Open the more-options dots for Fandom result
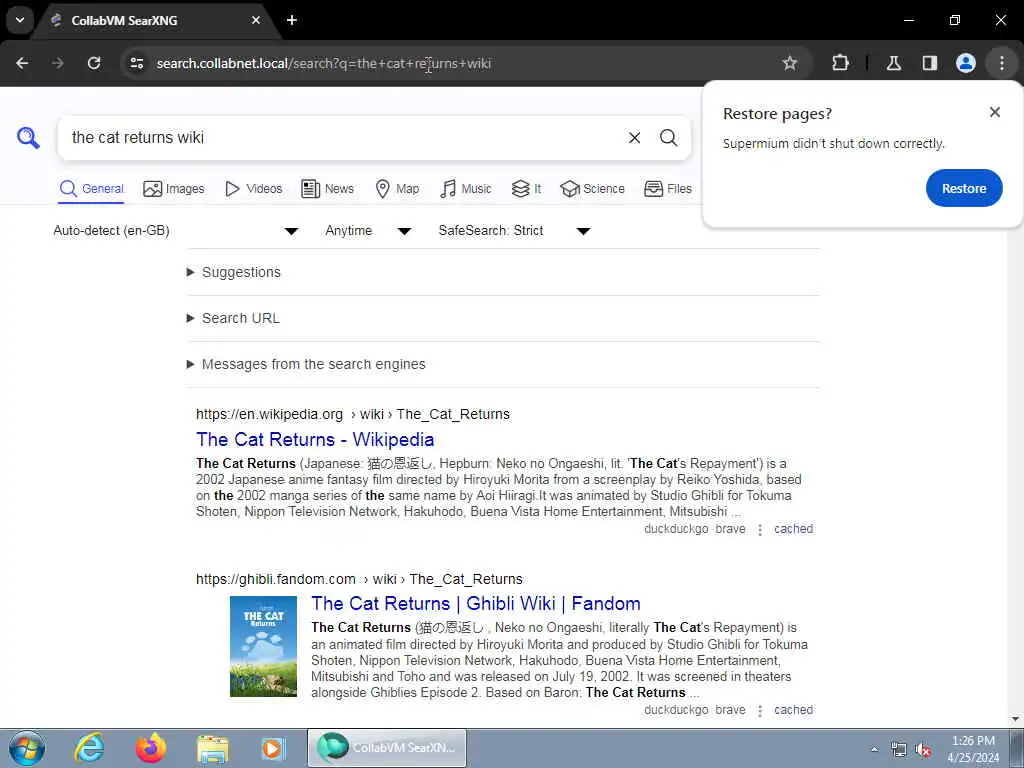 (760, 711)
